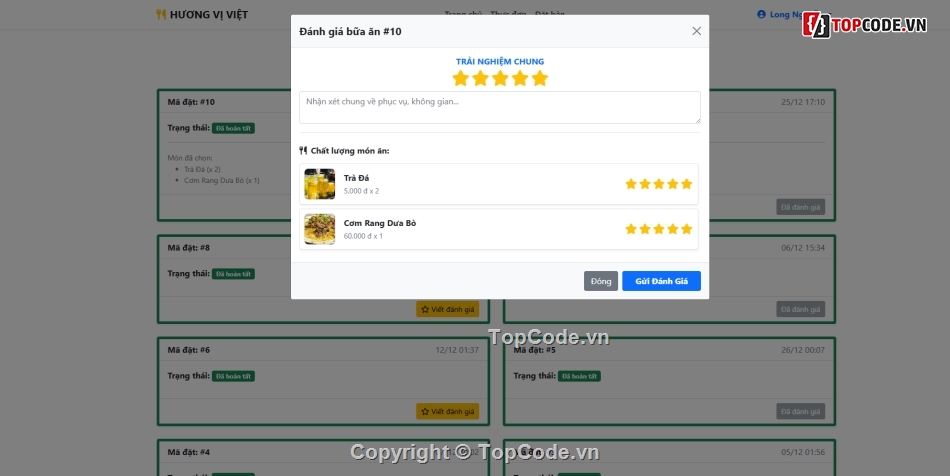
Task: Click the Mã đặt: #8 order header
Action: click(188, 248)
